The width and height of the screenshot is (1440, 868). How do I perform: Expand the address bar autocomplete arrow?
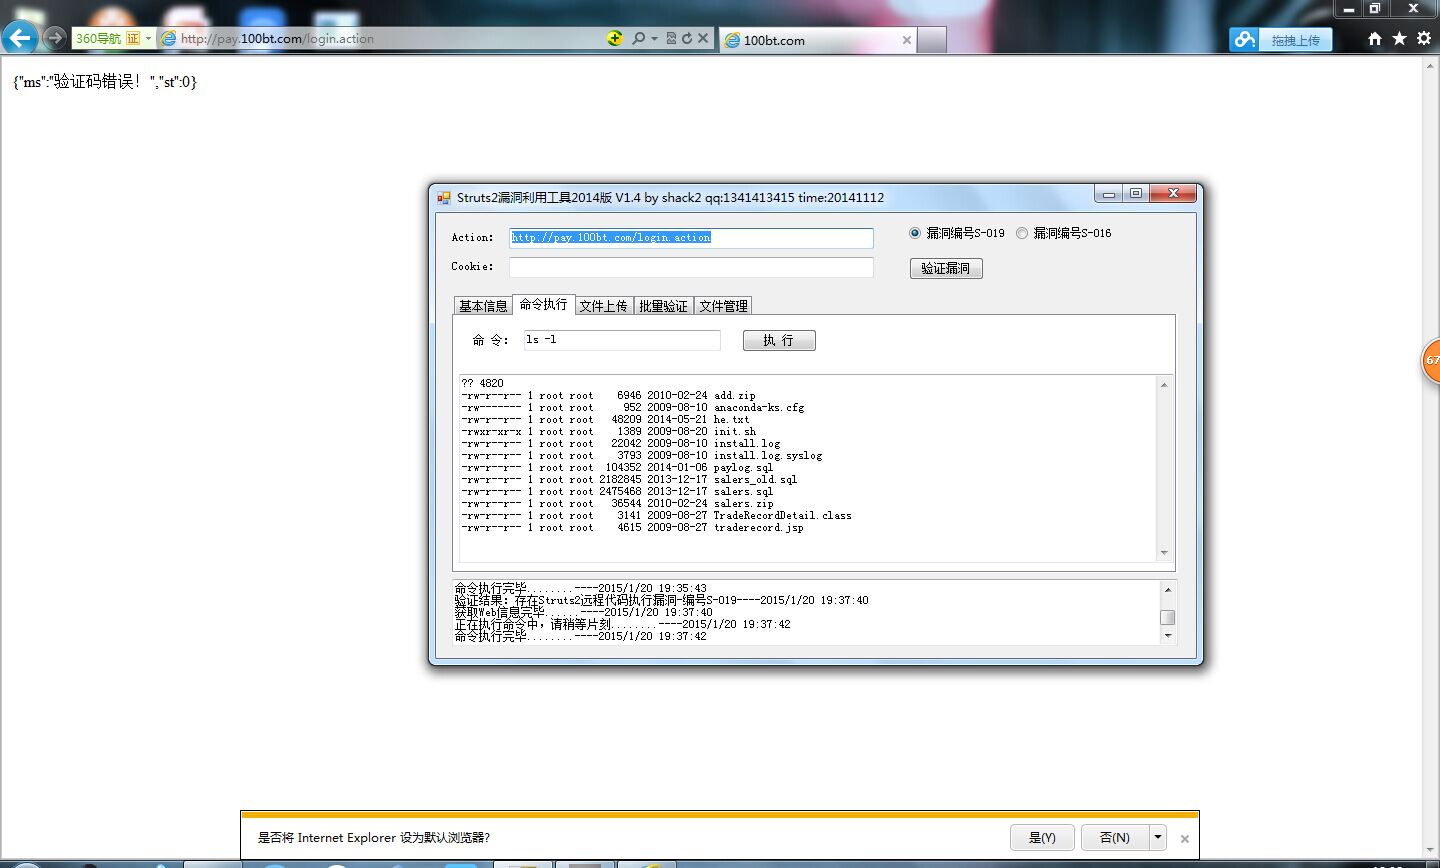click(655, 38)
